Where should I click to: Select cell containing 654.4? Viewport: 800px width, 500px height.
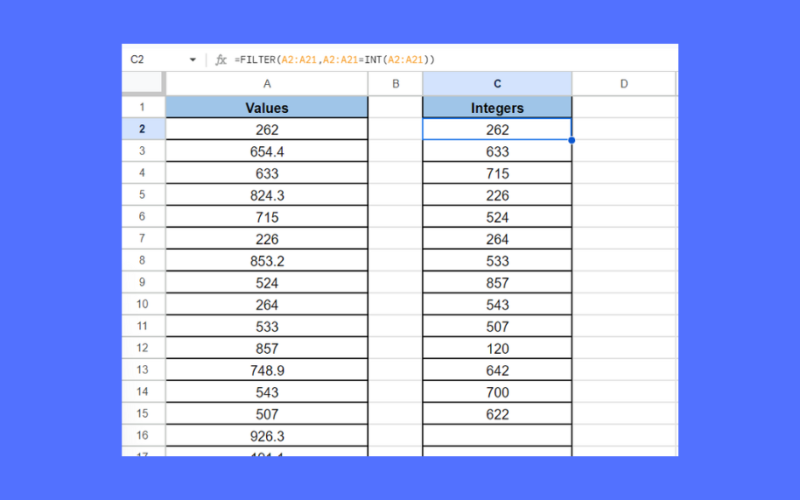click(266, 151)
